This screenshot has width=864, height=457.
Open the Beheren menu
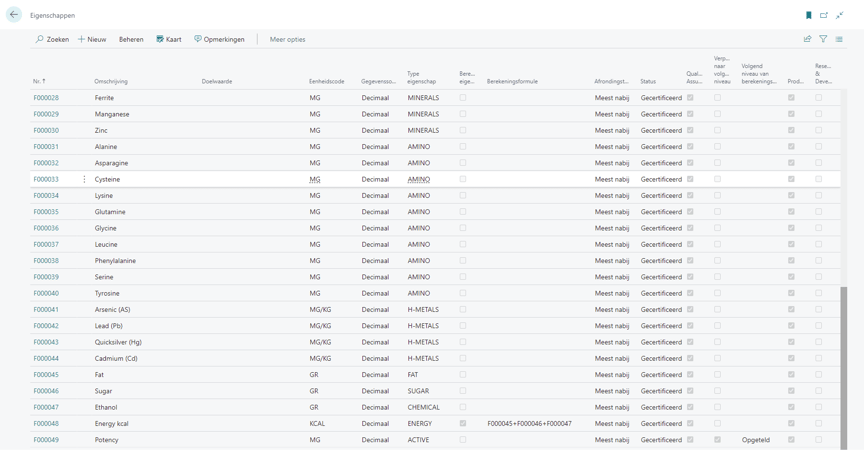[x=131, y=39]
